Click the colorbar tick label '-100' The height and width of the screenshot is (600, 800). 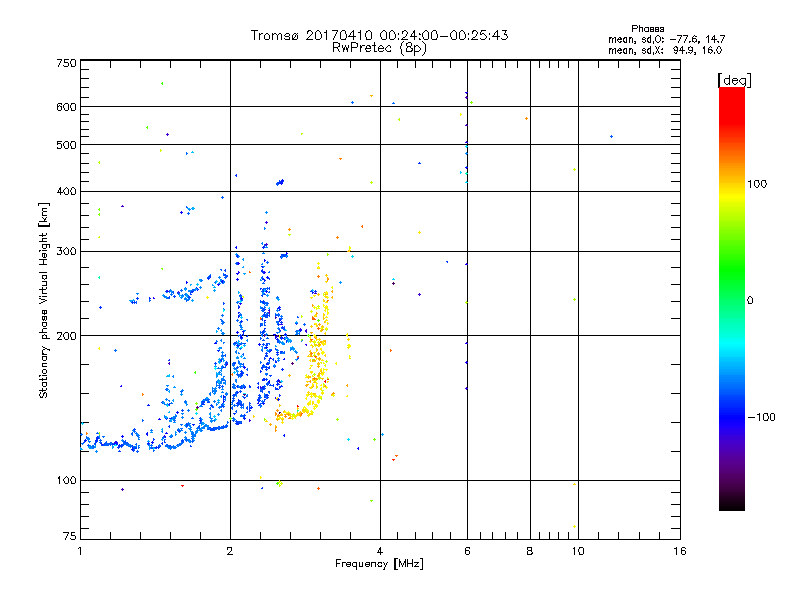click(762, 417)
